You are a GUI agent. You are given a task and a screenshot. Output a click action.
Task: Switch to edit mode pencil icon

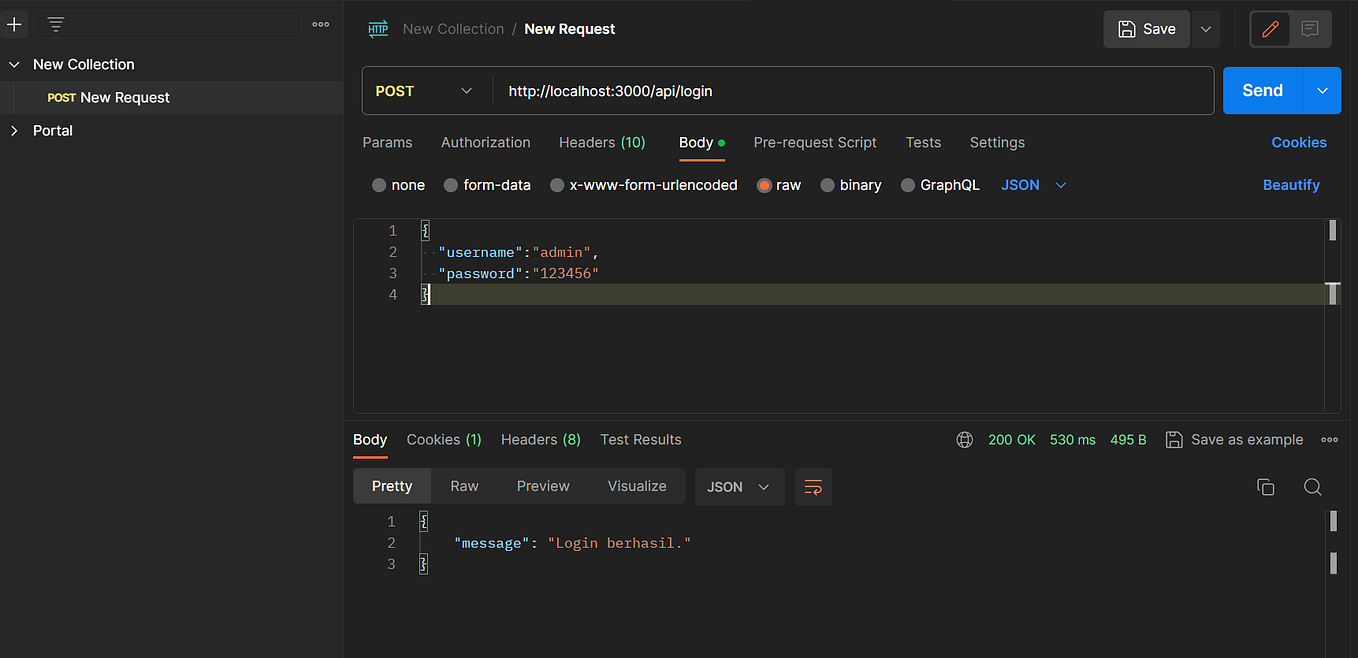pyautogui.click(x=1270, y=29)
